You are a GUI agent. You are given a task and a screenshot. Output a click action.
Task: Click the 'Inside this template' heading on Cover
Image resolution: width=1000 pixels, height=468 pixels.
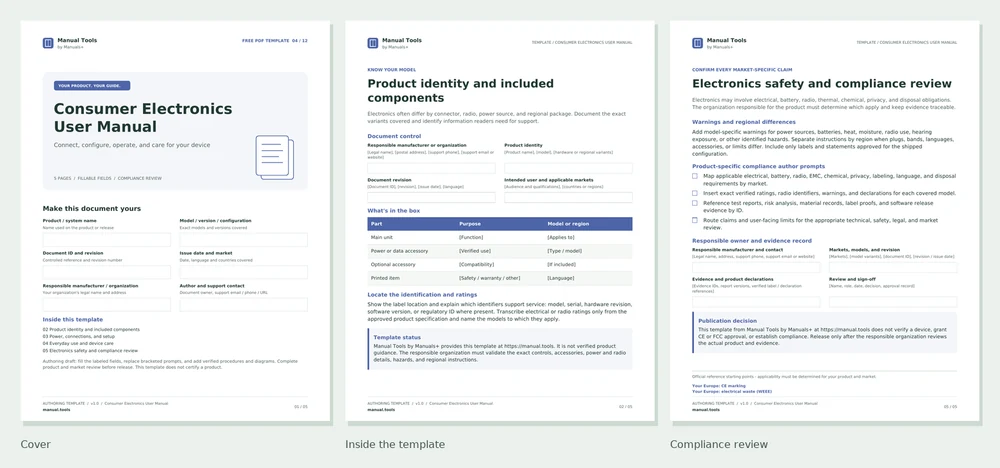coord(73,319)
